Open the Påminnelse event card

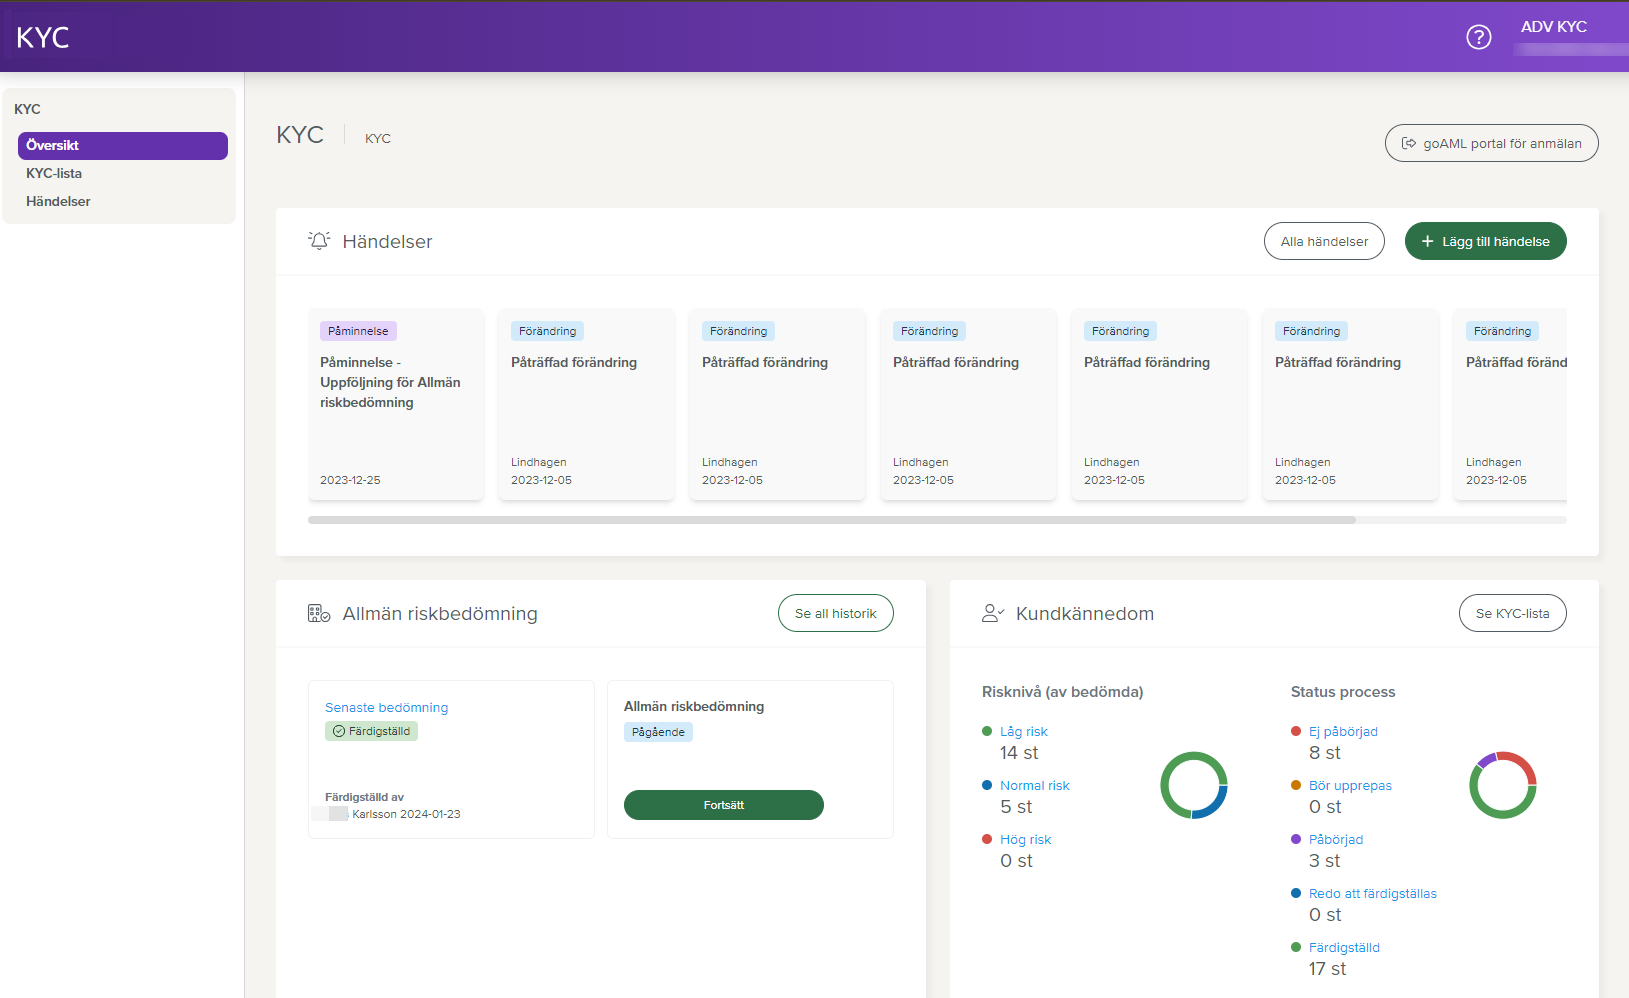click(396, 404)
